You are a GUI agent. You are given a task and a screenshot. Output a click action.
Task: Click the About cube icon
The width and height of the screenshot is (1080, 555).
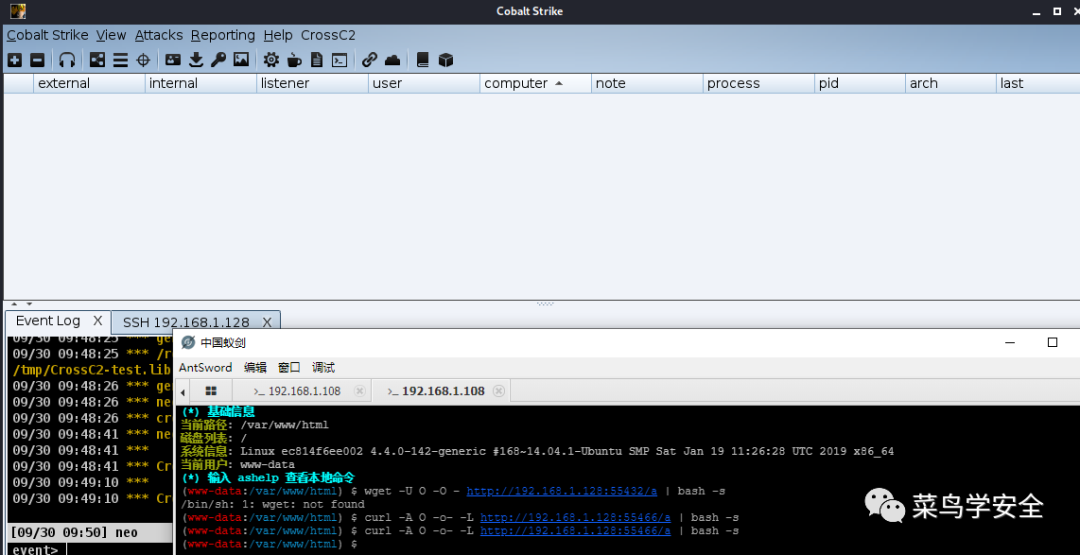tap(446, 60)
